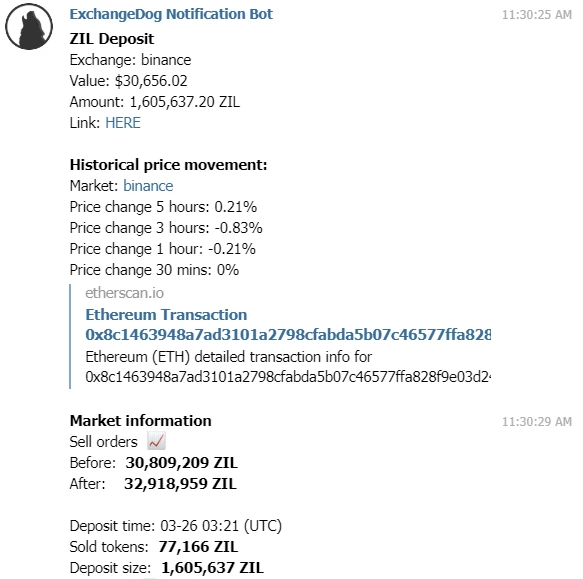This screenshot has height=579, width=583.
Task: Click the 11:30:29 AM message timestamp
Action: [x=537, y=421]
